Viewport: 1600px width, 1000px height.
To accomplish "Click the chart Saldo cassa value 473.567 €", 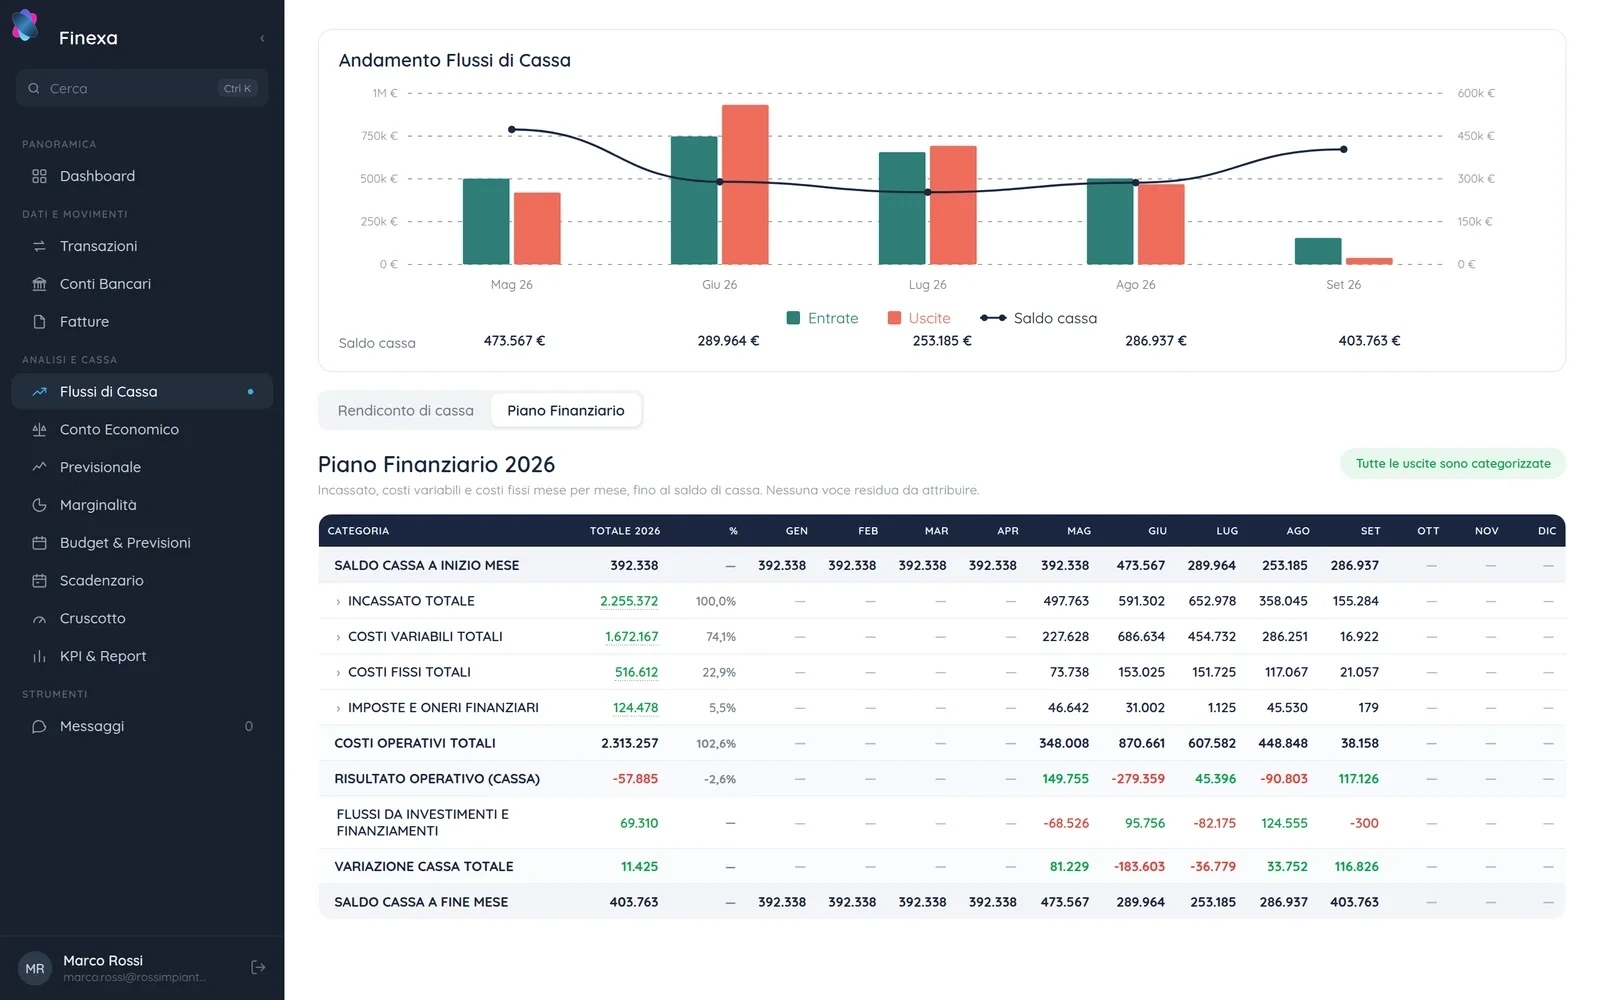I will coord(515,341).
